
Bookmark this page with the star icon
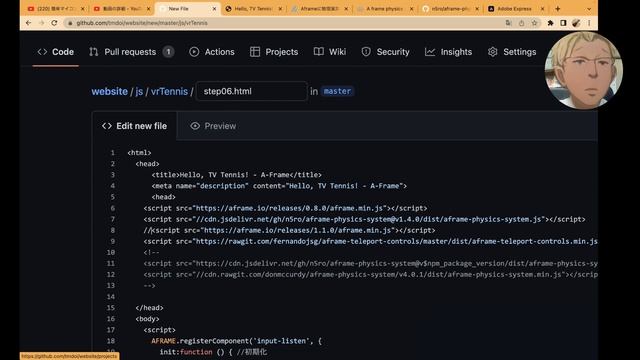tap(534, 23)
